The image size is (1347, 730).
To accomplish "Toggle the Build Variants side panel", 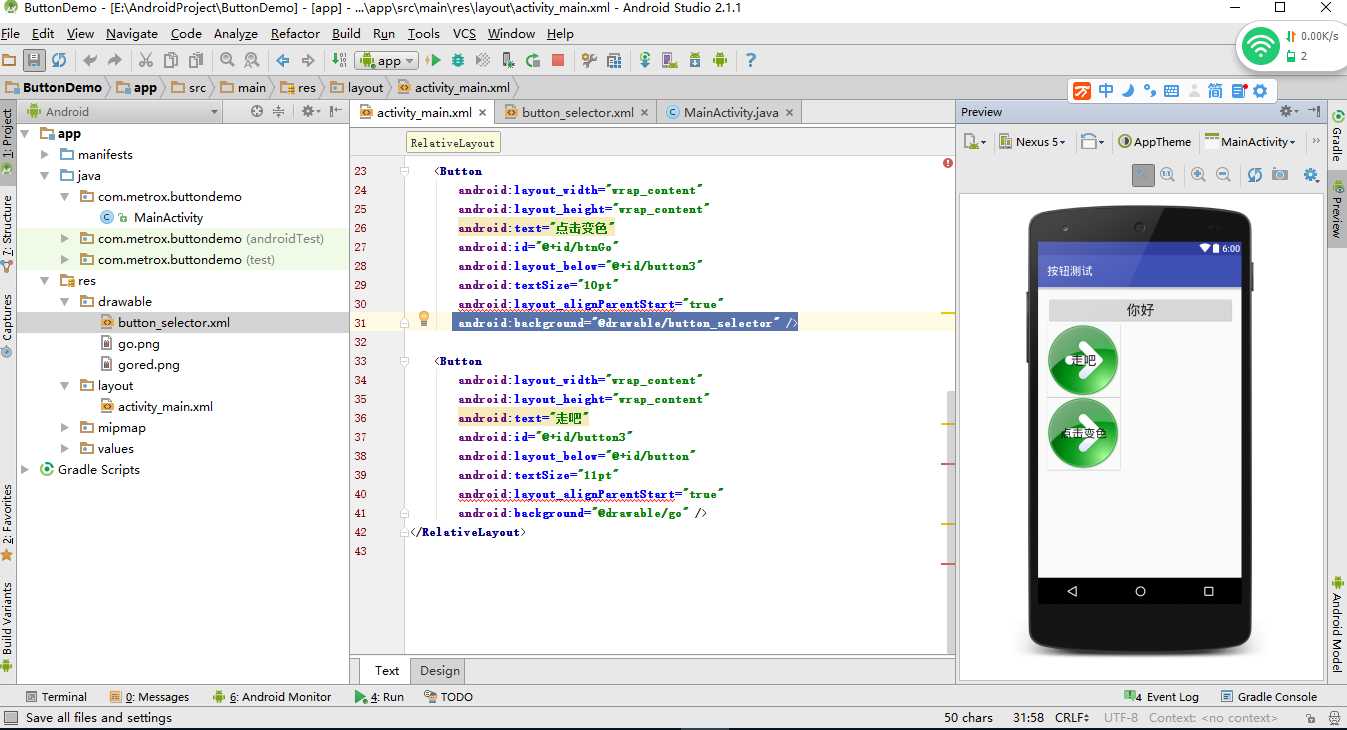I will [8, 625].
